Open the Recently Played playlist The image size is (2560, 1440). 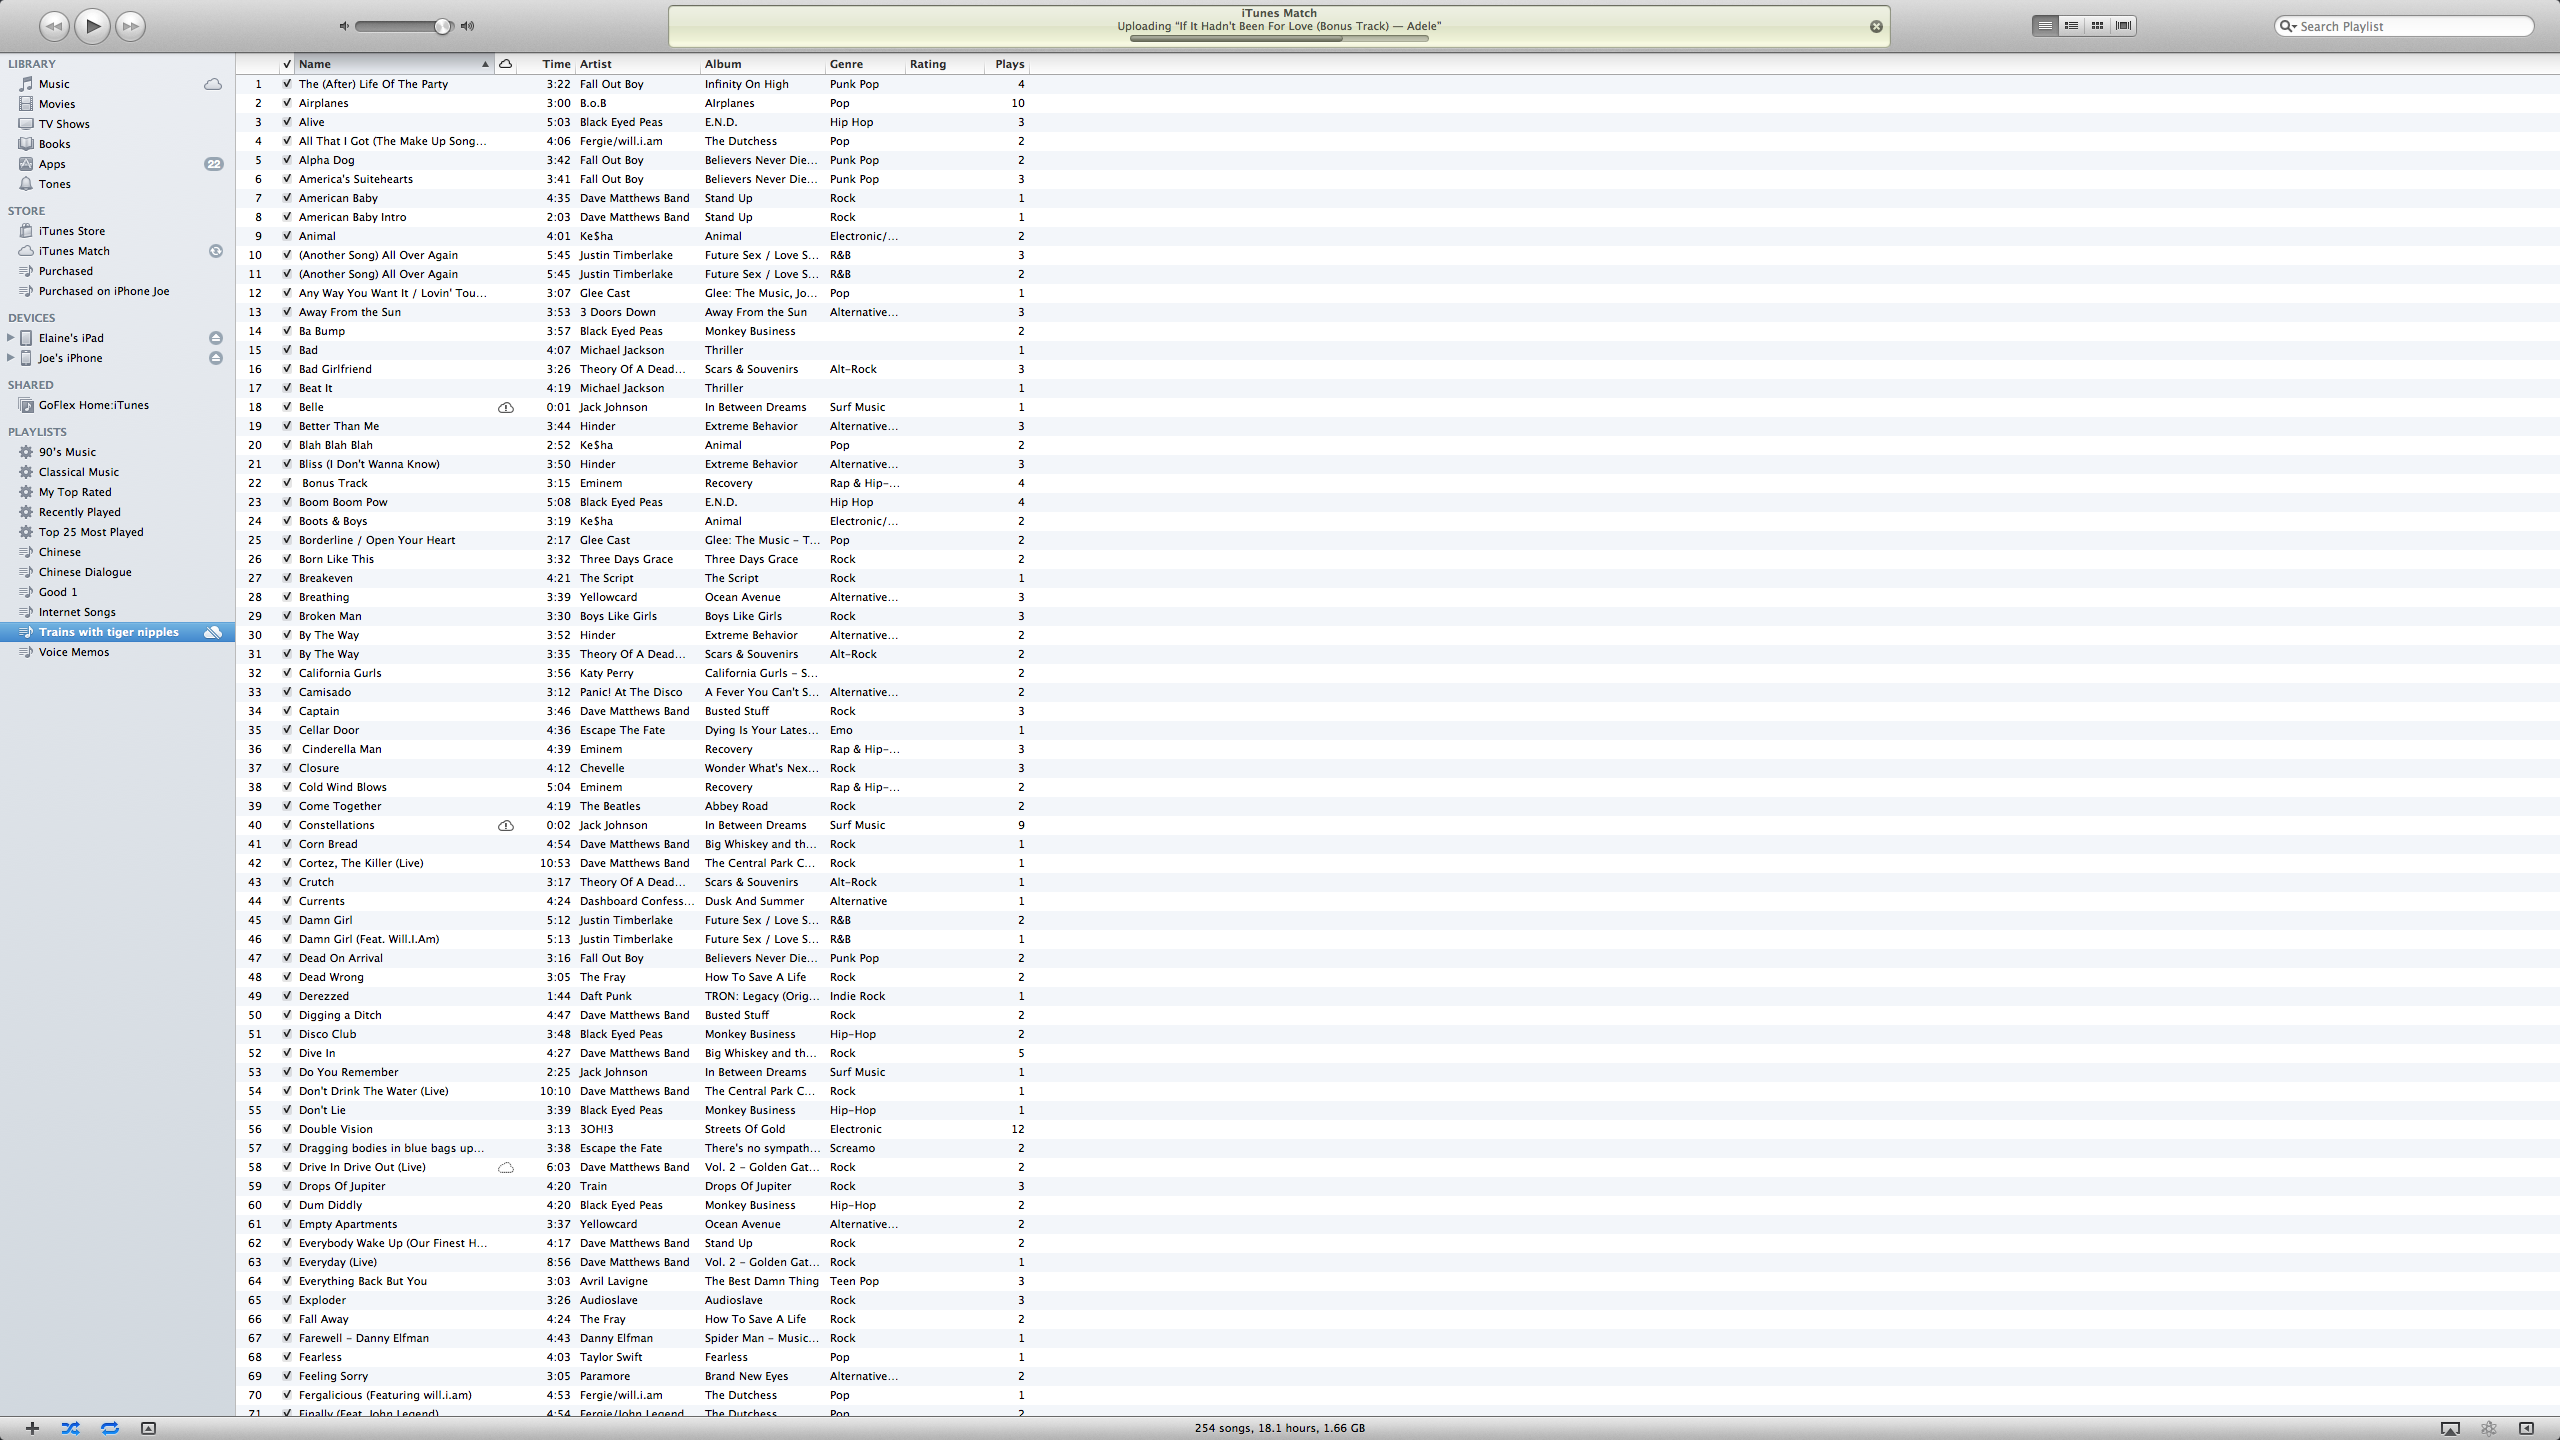coord(79,512)
